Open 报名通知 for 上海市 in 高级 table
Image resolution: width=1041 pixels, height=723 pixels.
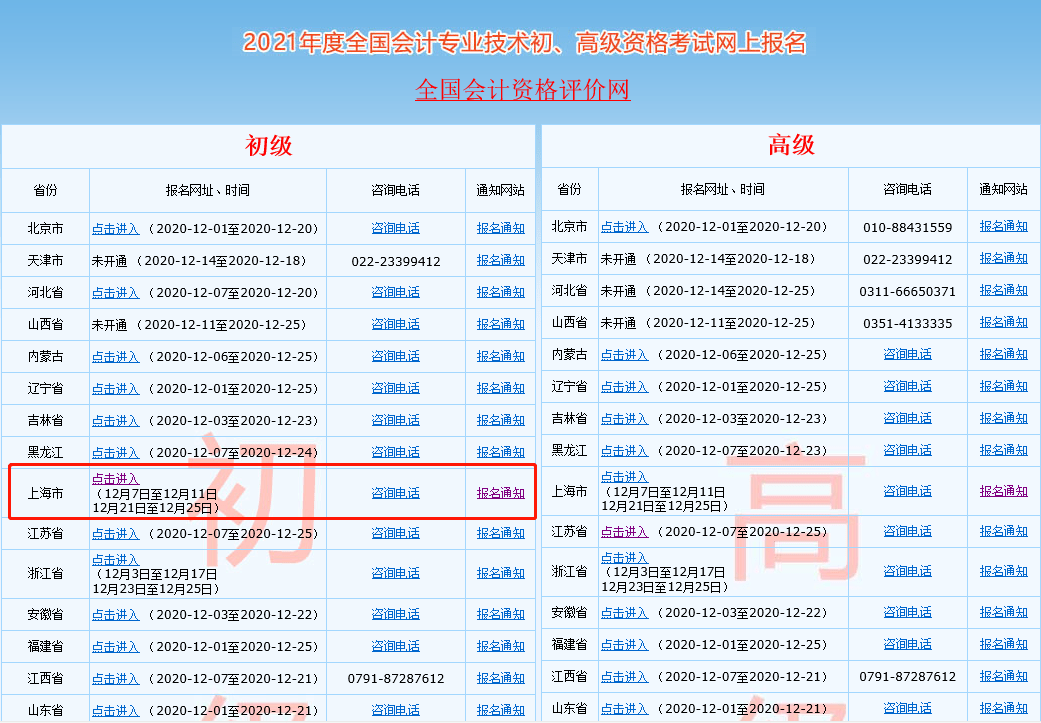[1004, 491]
